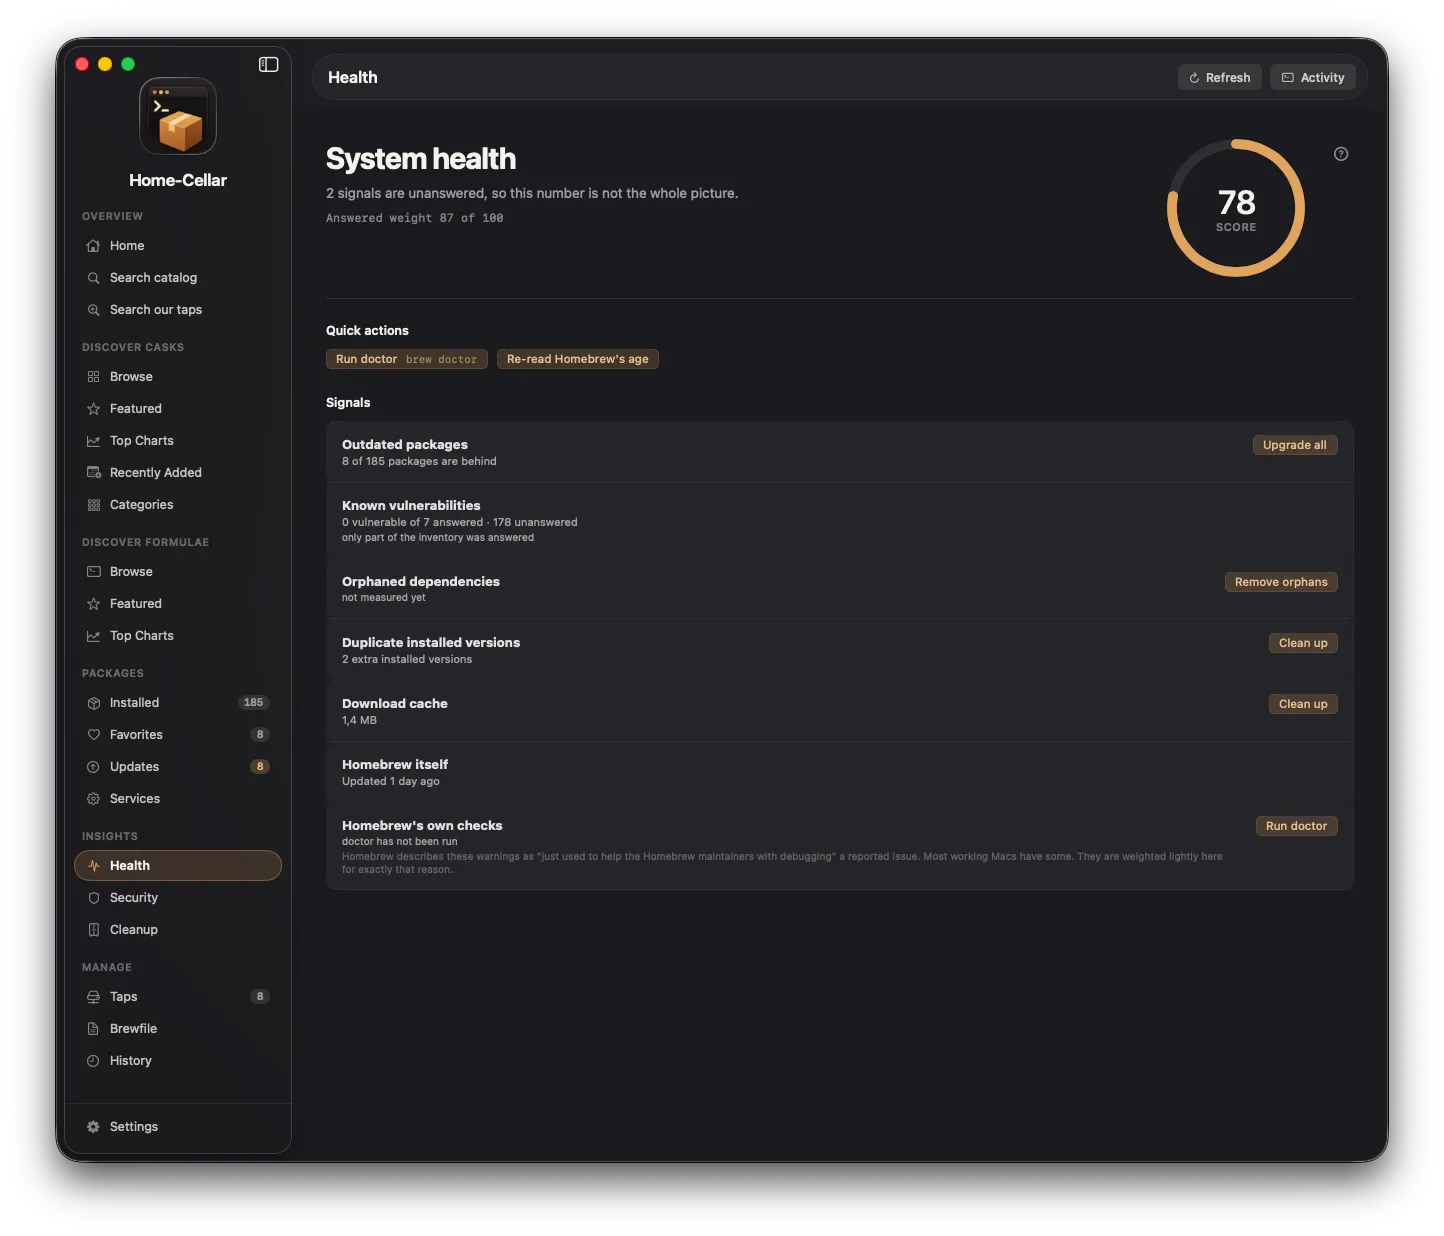Click the Cleanup icon in sidebar

[x=93, y=930]
